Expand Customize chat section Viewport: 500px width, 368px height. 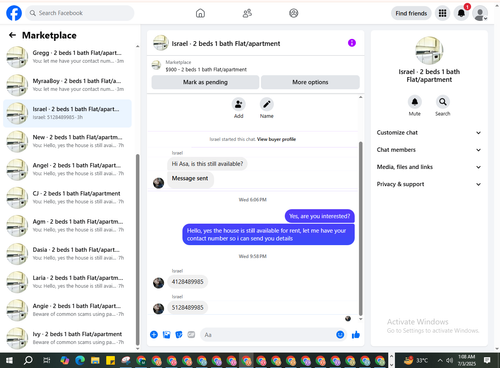(429, 133)
